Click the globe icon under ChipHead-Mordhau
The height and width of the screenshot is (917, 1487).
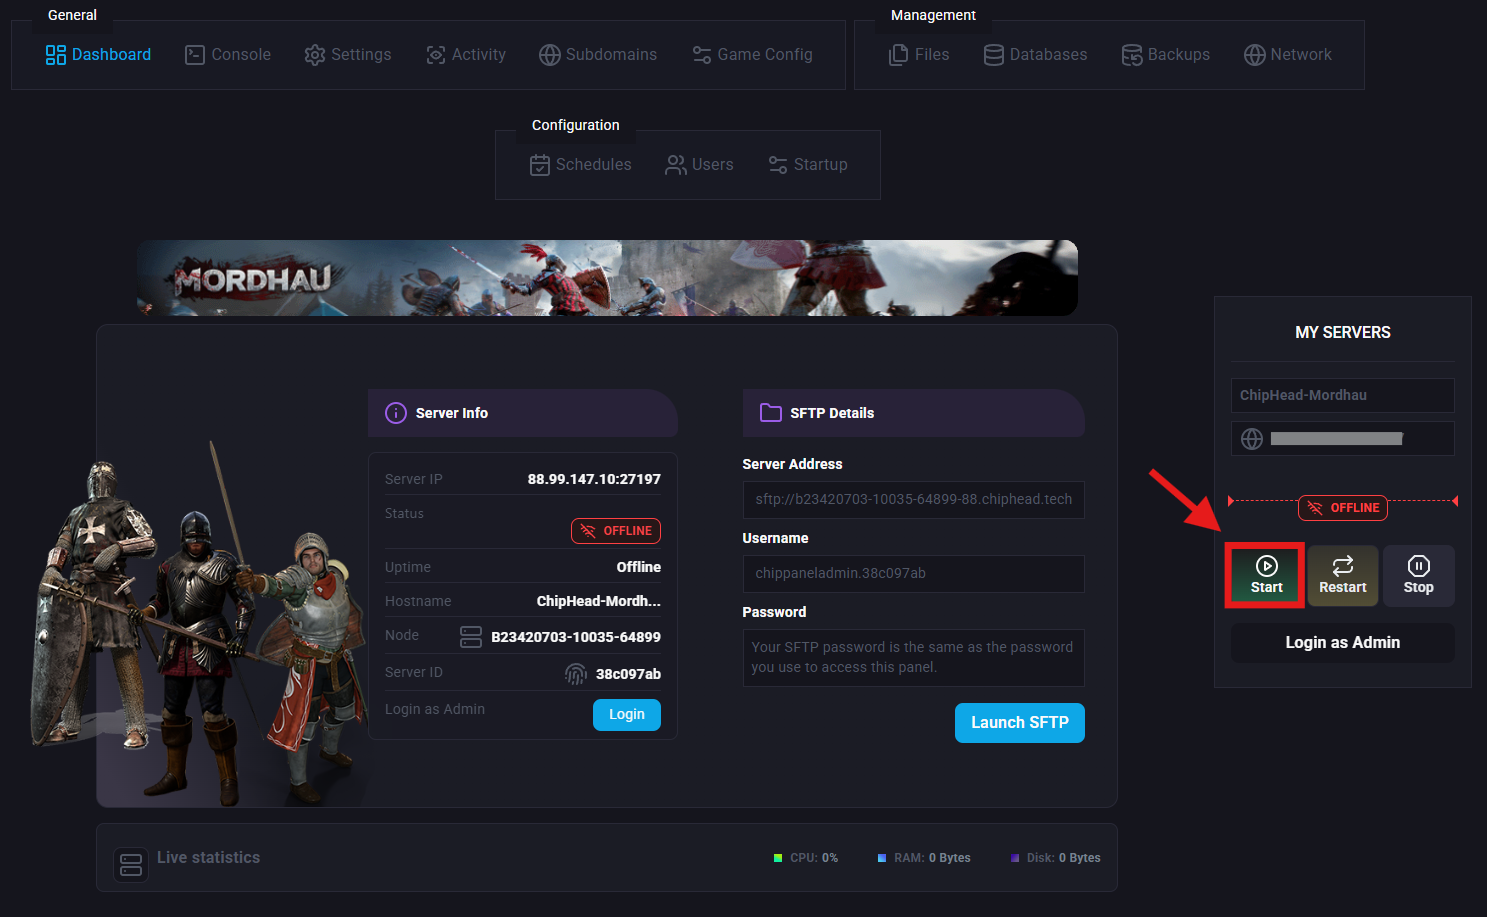point(1252,439)
